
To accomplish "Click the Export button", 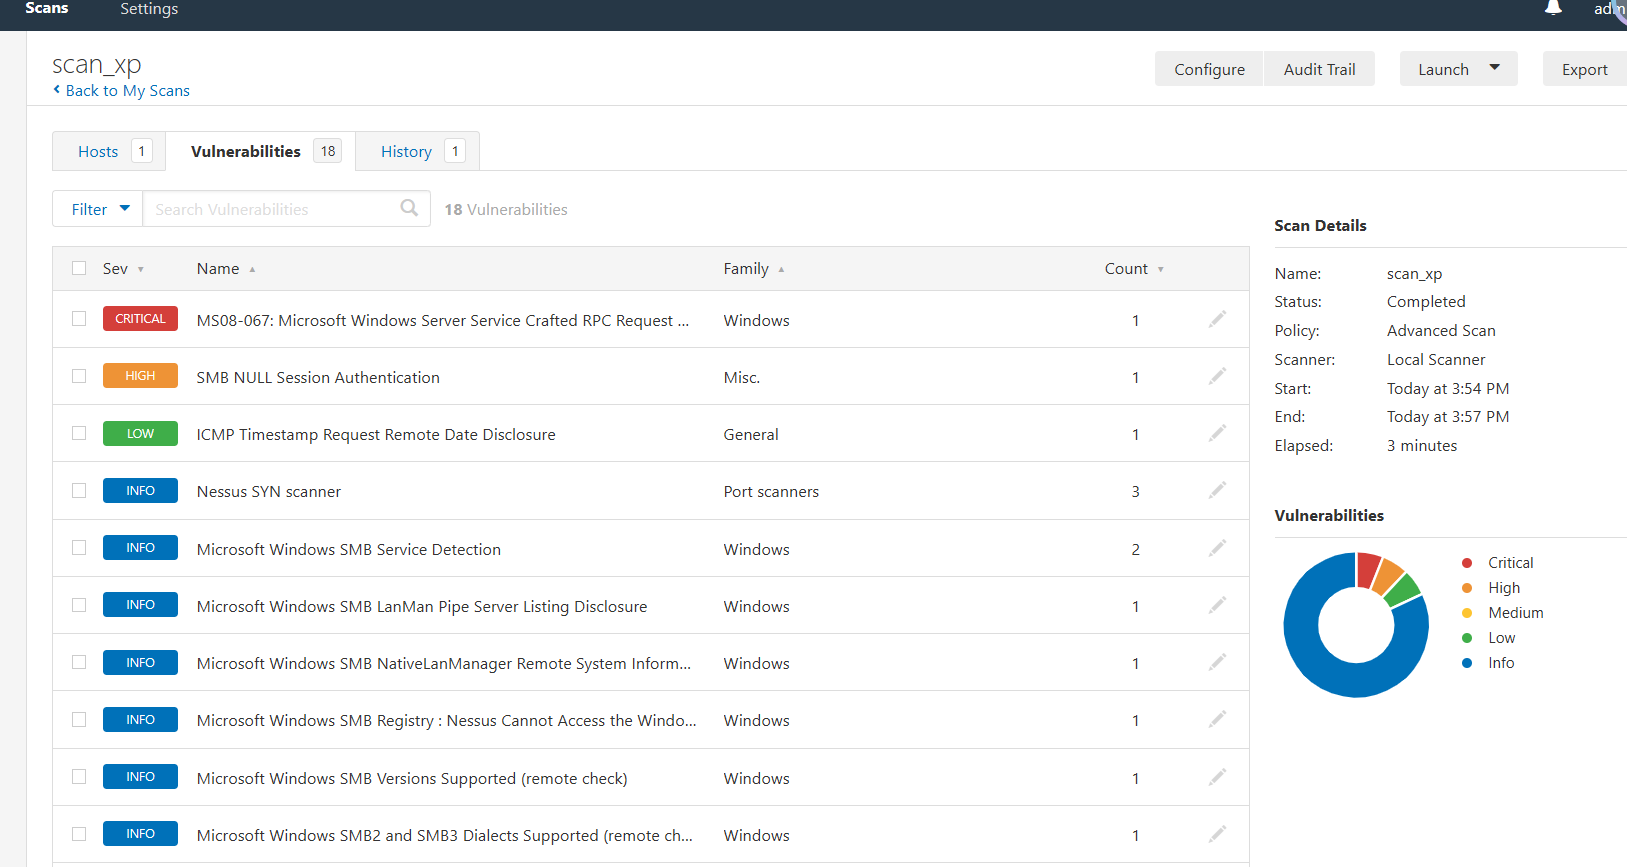I will [x=1584, y=69].
